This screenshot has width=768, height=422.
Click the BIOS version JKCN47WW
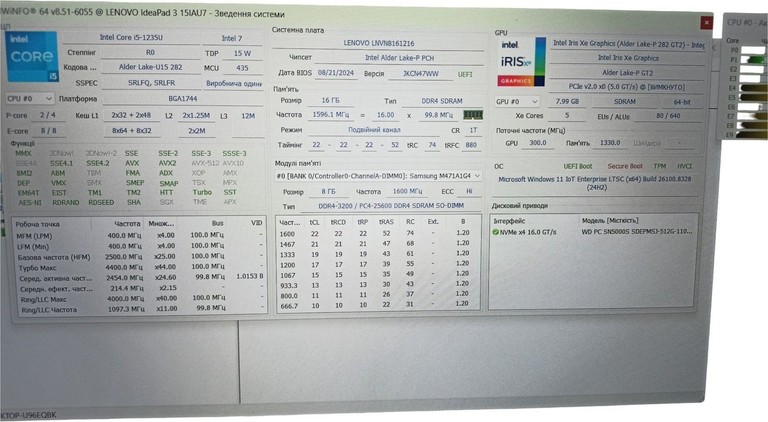coord(421,74)
